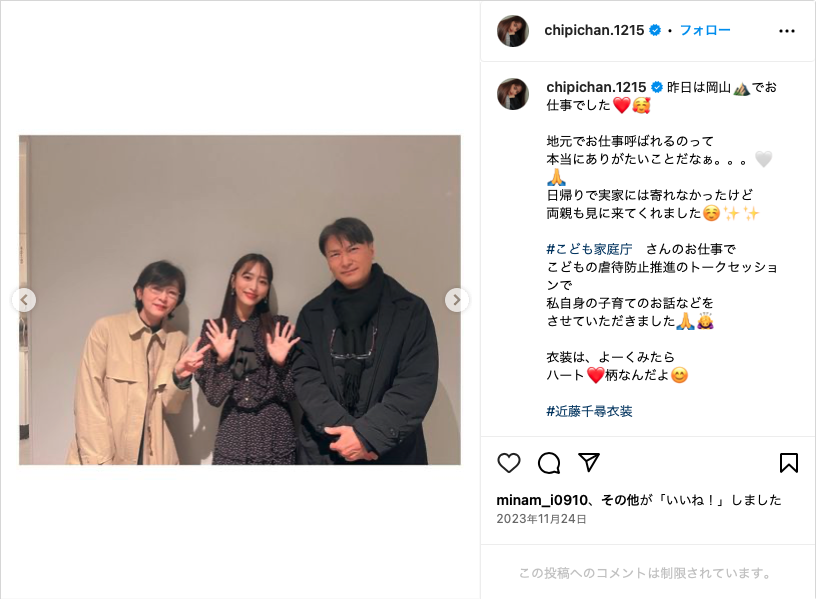Screen dimensions: 816x599
Task: Save the post with the bookmark icon
Action: click(x=788, y=463)
